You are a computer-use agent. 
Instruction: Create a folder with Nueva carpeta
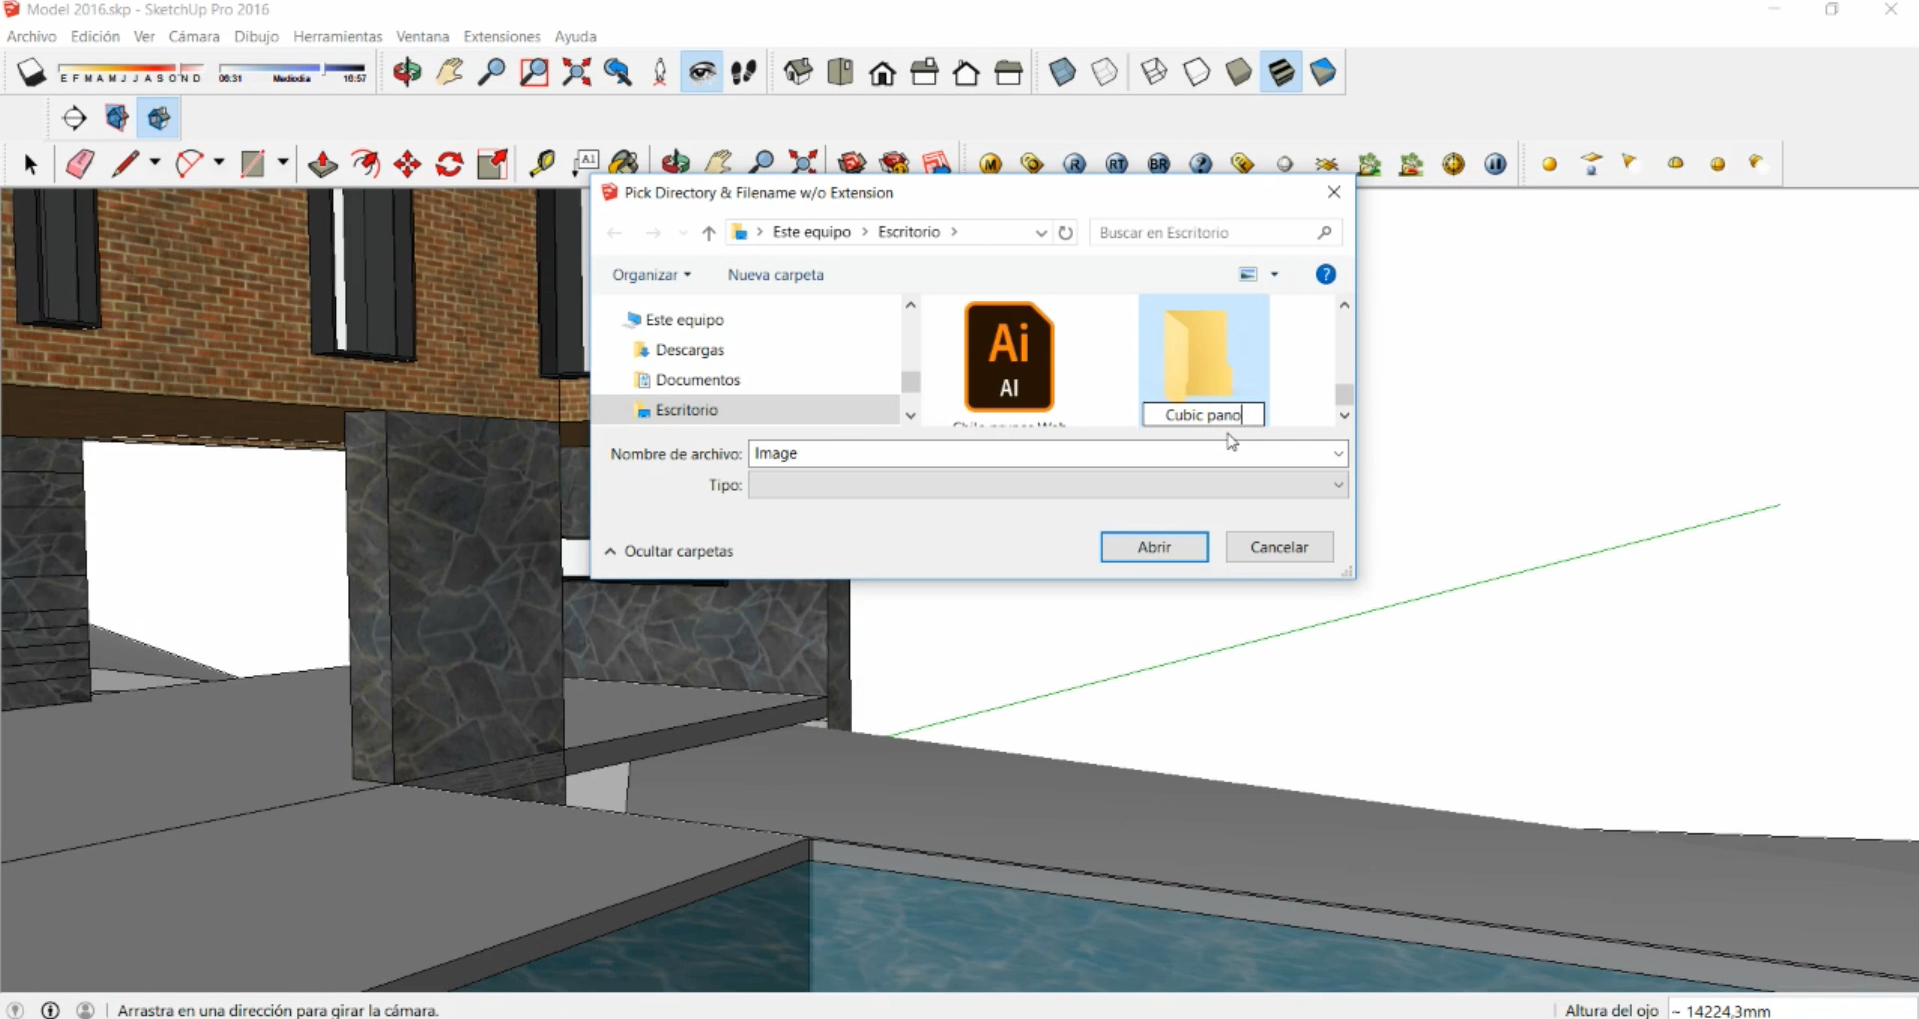776,275
